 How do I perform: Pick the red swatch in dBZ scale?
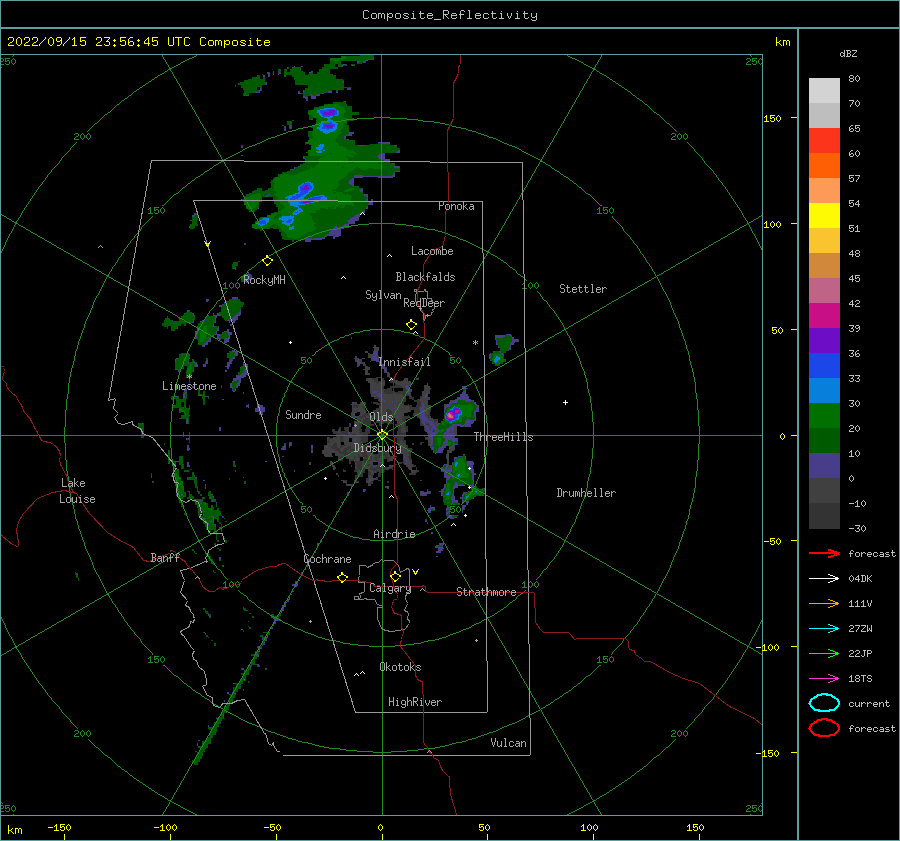(824, 141)
